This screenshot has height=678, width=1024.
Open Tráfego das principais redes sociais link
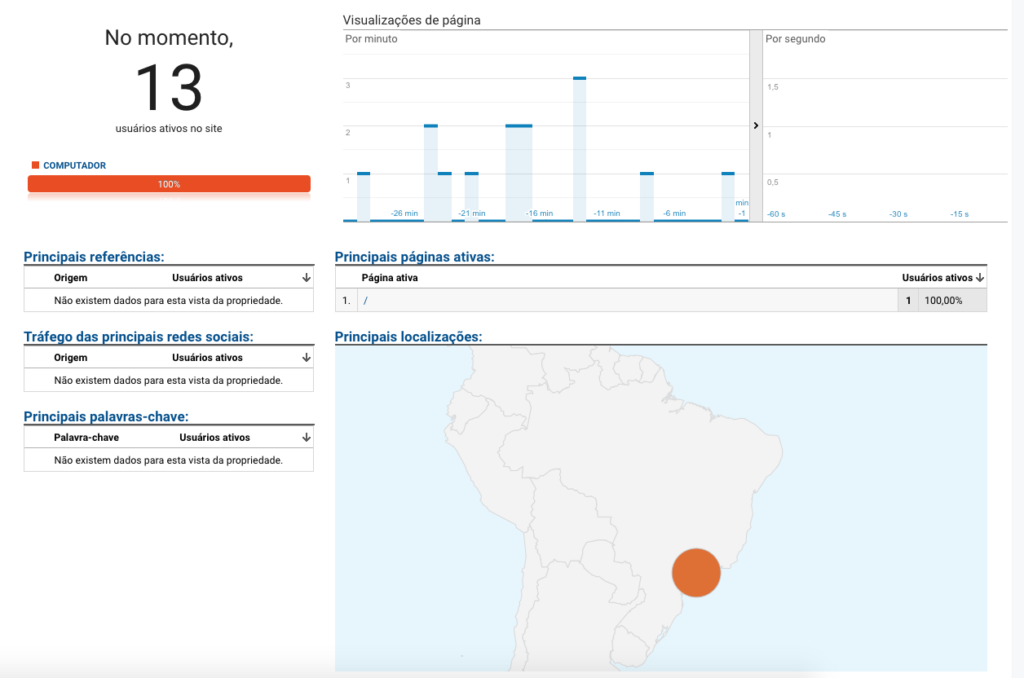(x=138, y=336)
